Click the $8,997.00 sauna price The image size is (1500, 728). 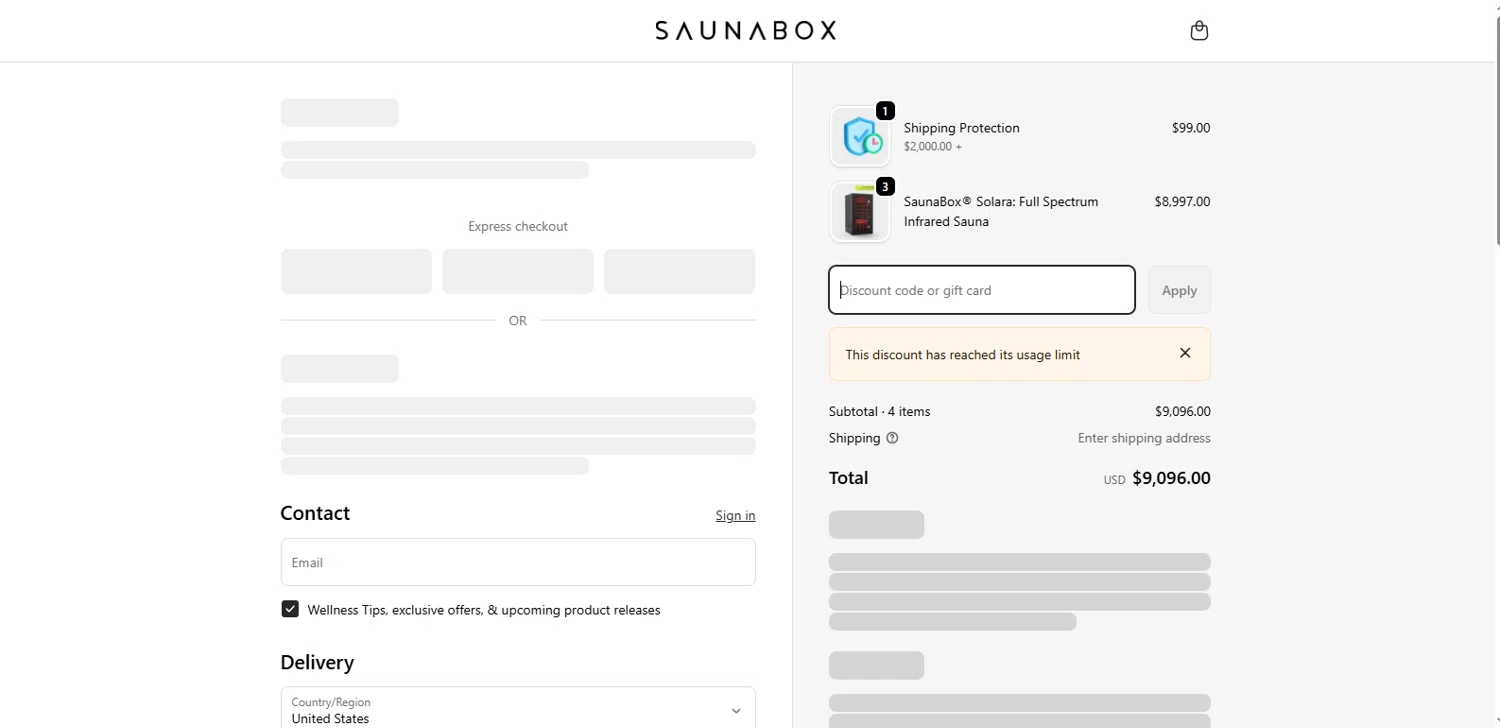click(1182, 201)
